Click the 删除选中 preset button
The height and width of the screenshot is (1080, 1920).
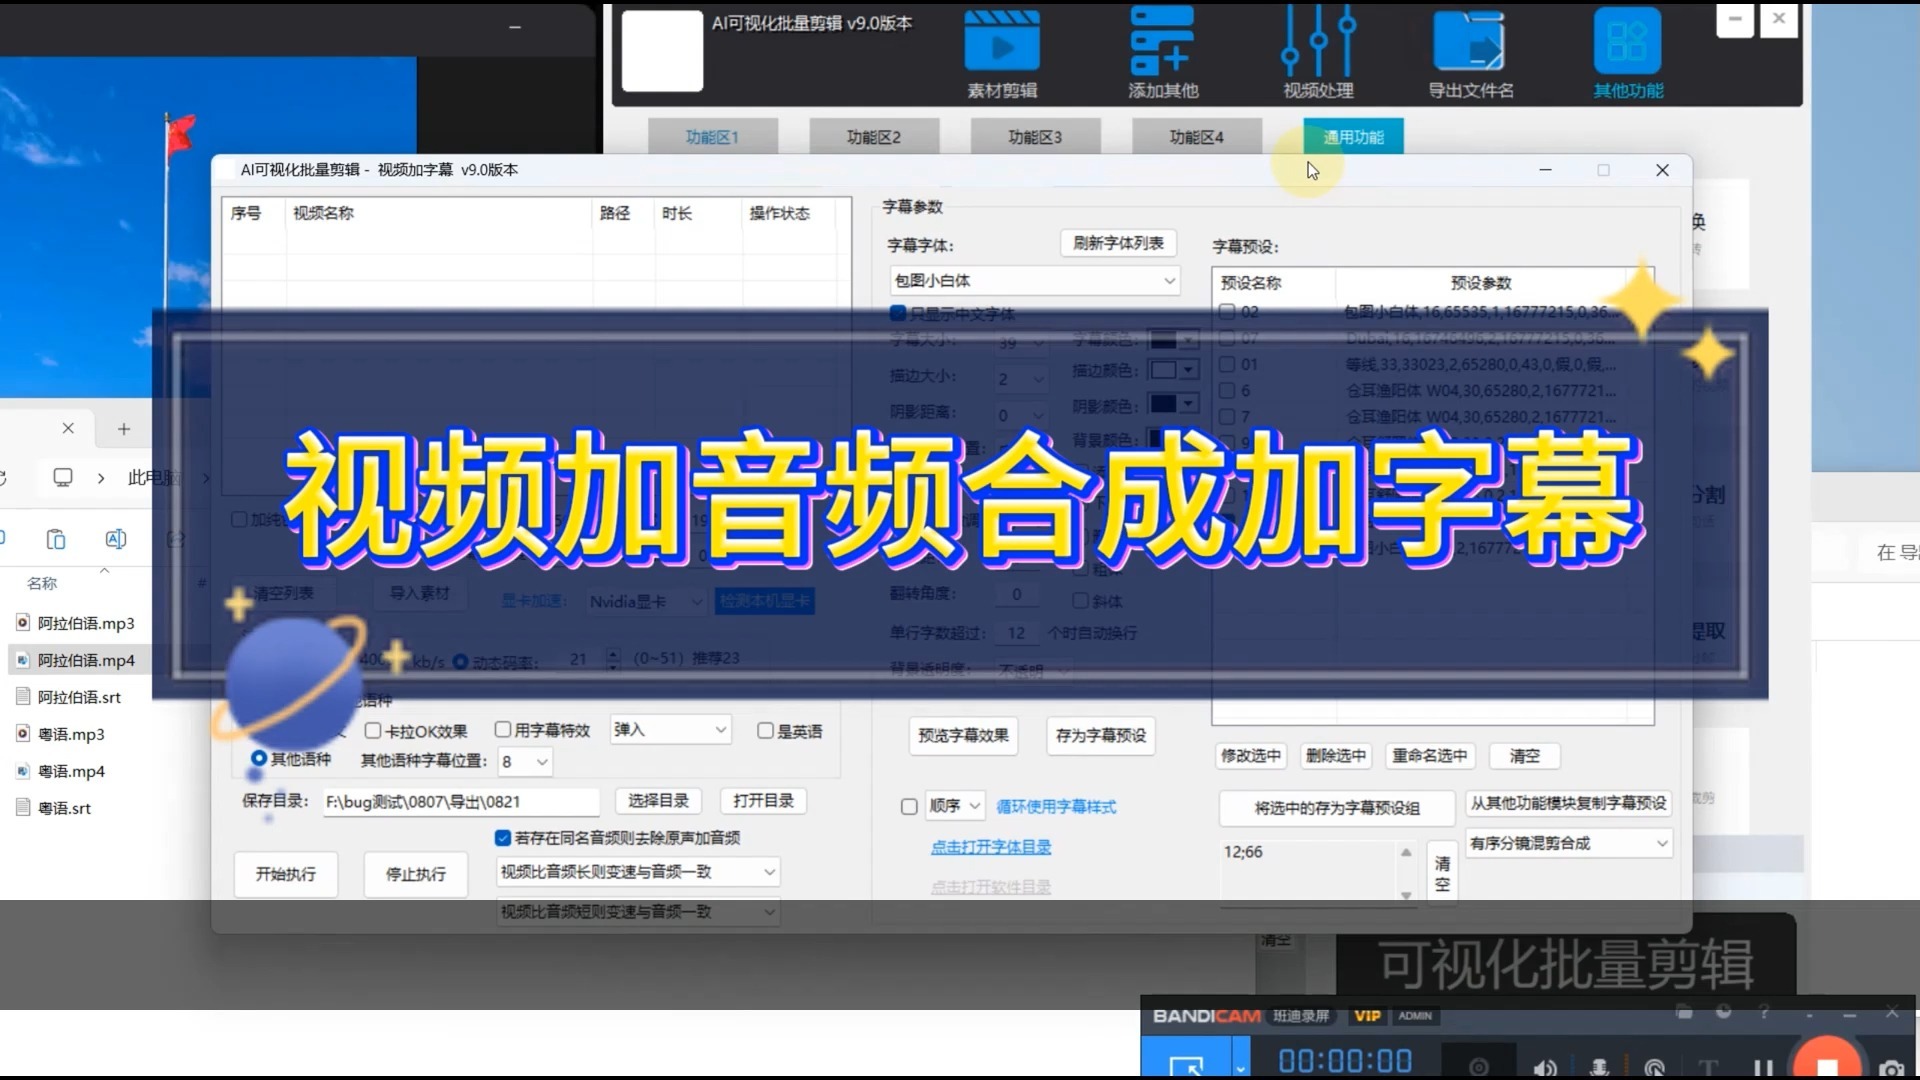click(1335, 756)
